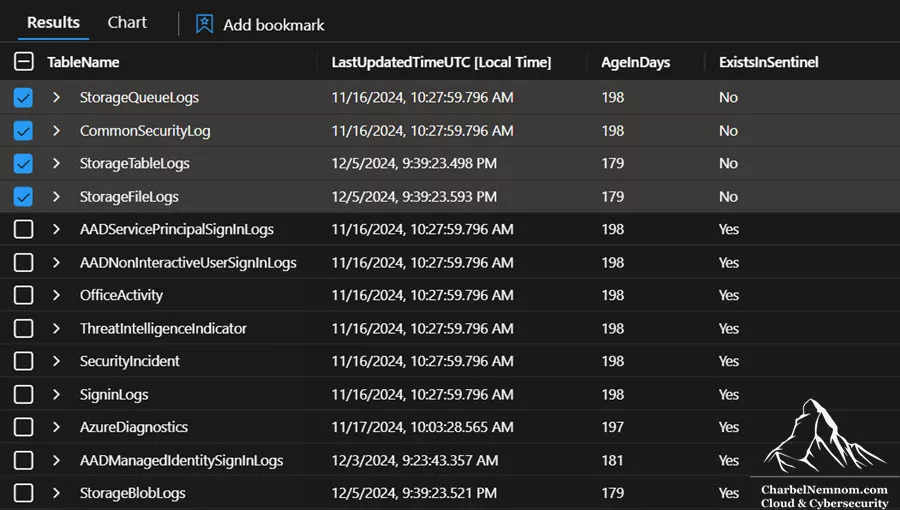Sort by the ExistsInSentinel column header

[x=769, y=62]
